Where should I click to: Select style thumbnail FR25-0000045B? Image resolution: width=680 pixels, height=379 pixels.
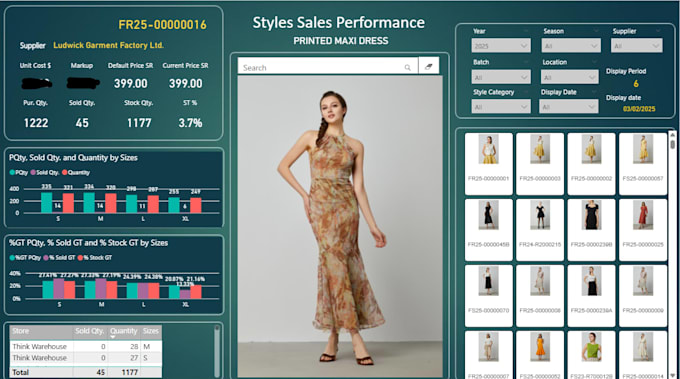[x=488, y=230]
